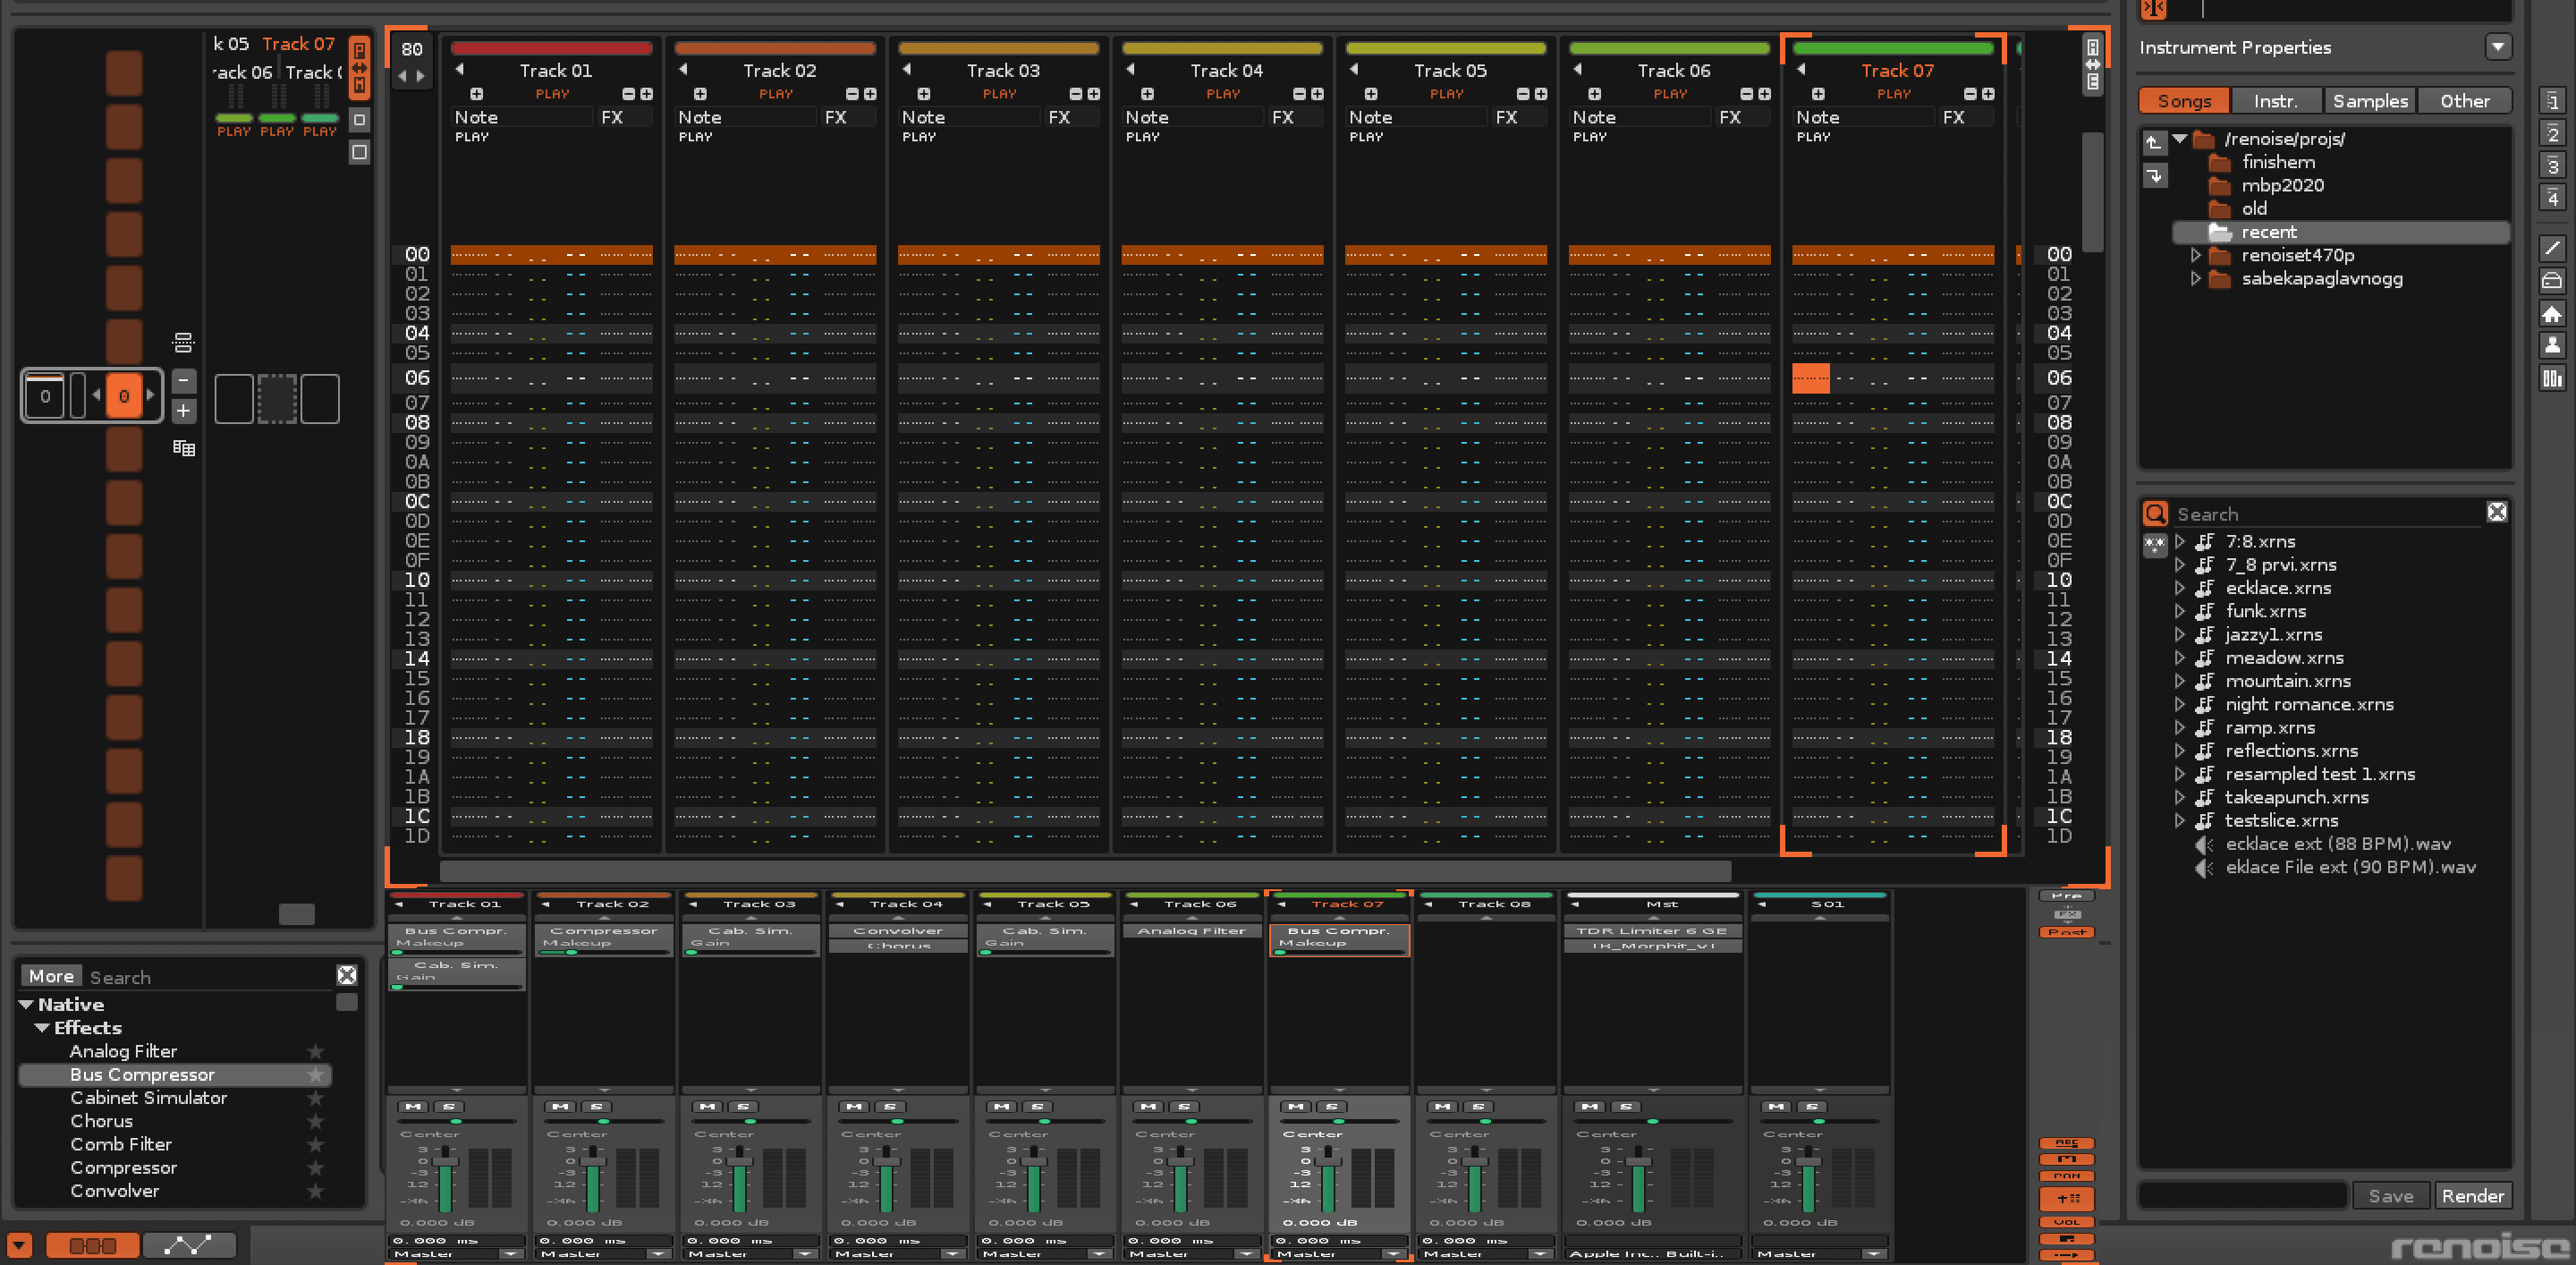This screenshot has height=1265, width=2576.
Task: Select the finishem folder
Action: (2278, 162)
